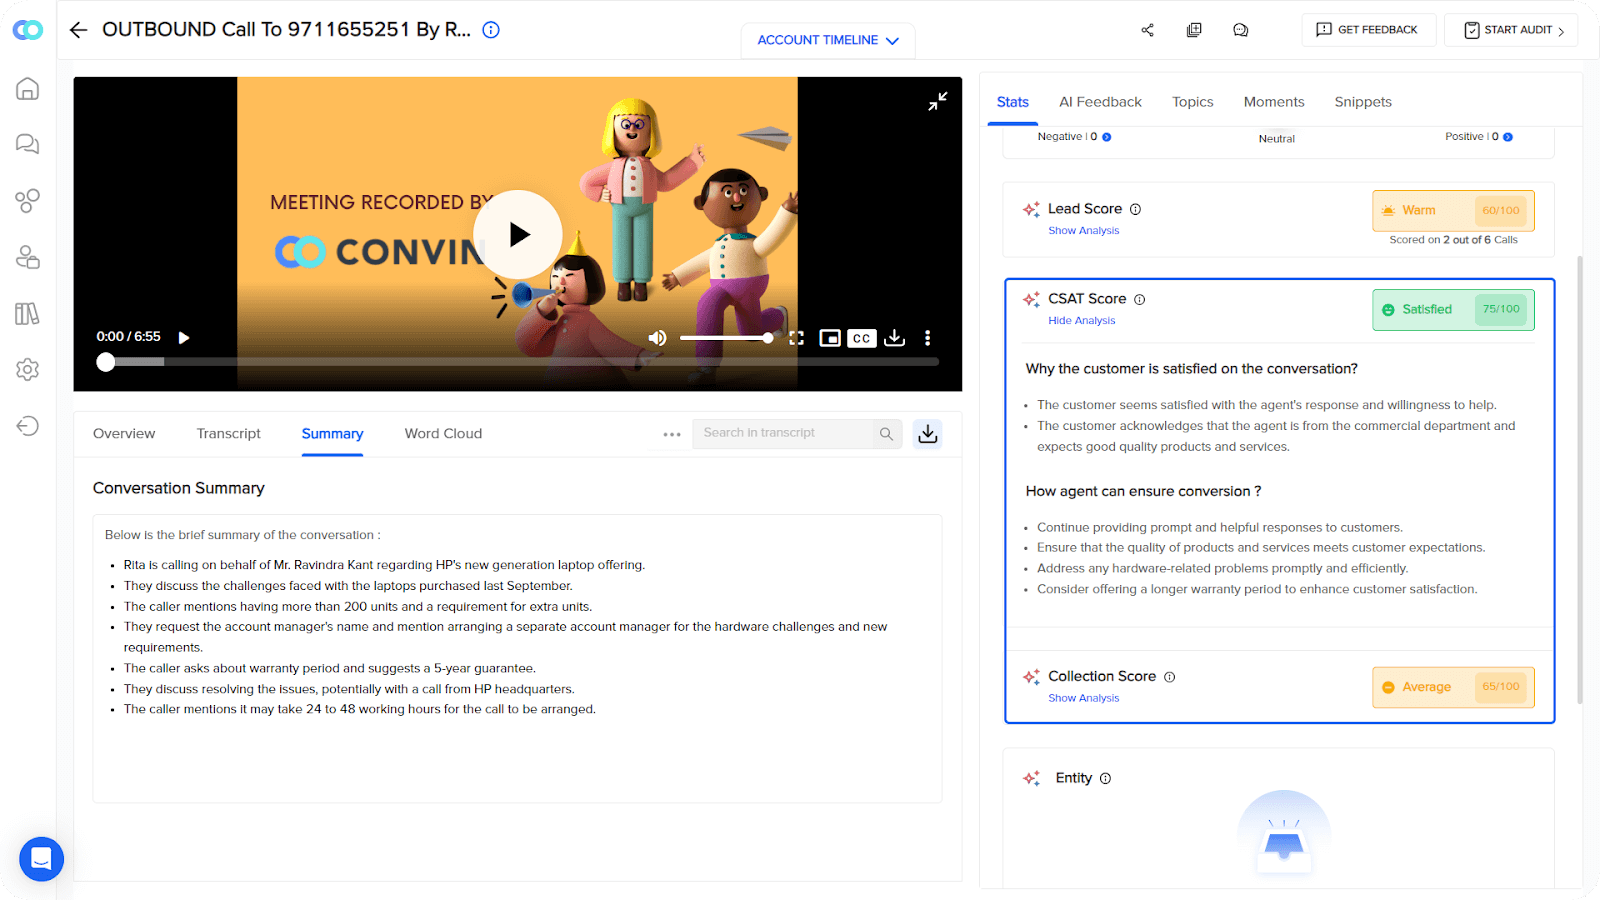Image resolution: width=1600 pixels, height=900 pixels.
Task: Open the Word Cloud tab
Action: point(443,434)
